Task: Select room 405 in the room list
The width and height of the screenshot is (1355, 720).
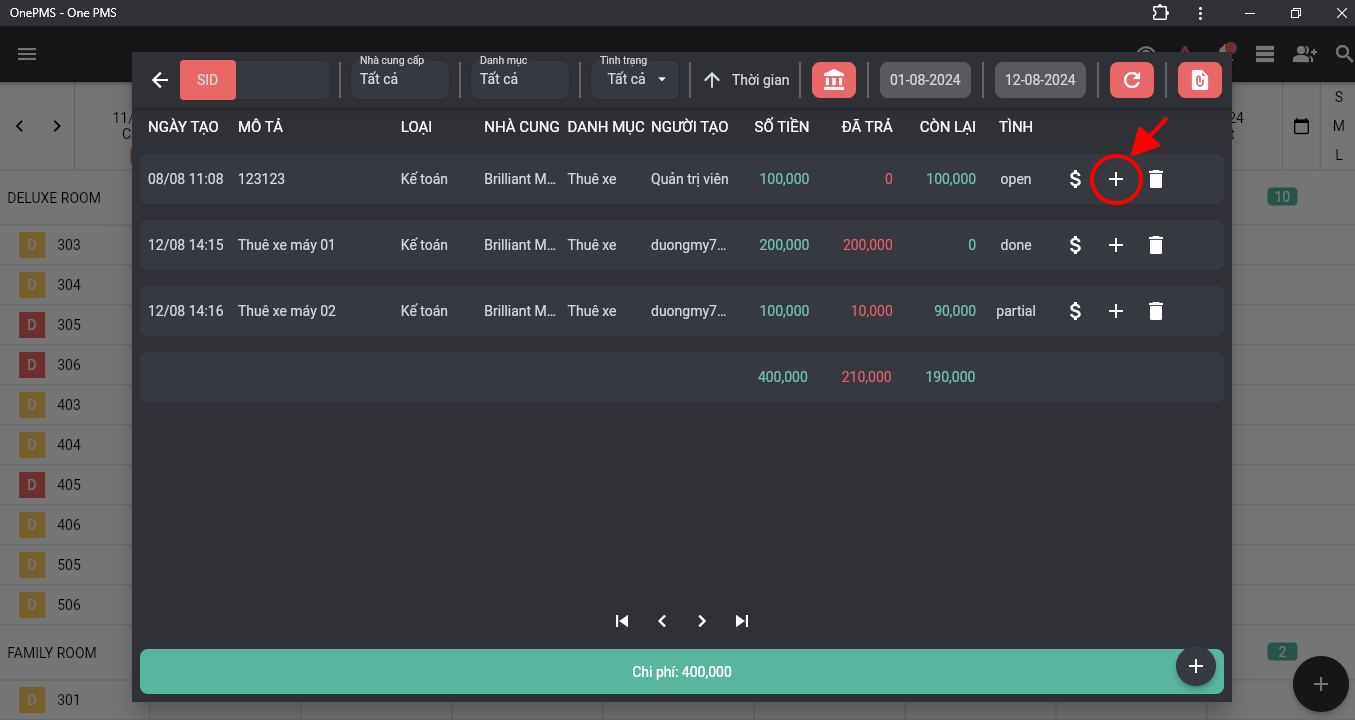Action: click(69, 485)
